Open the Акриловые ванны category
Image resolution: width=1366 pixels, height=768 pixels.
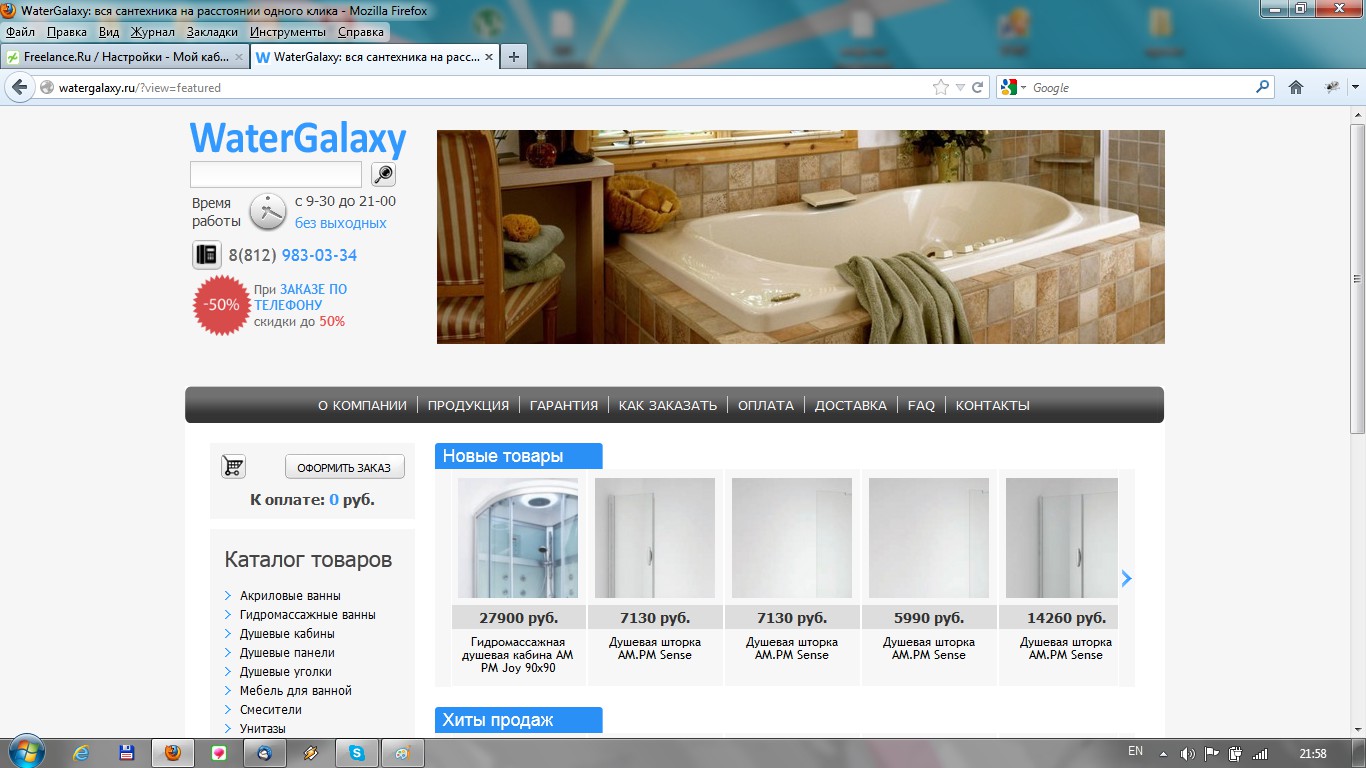[x=290, y=596]
